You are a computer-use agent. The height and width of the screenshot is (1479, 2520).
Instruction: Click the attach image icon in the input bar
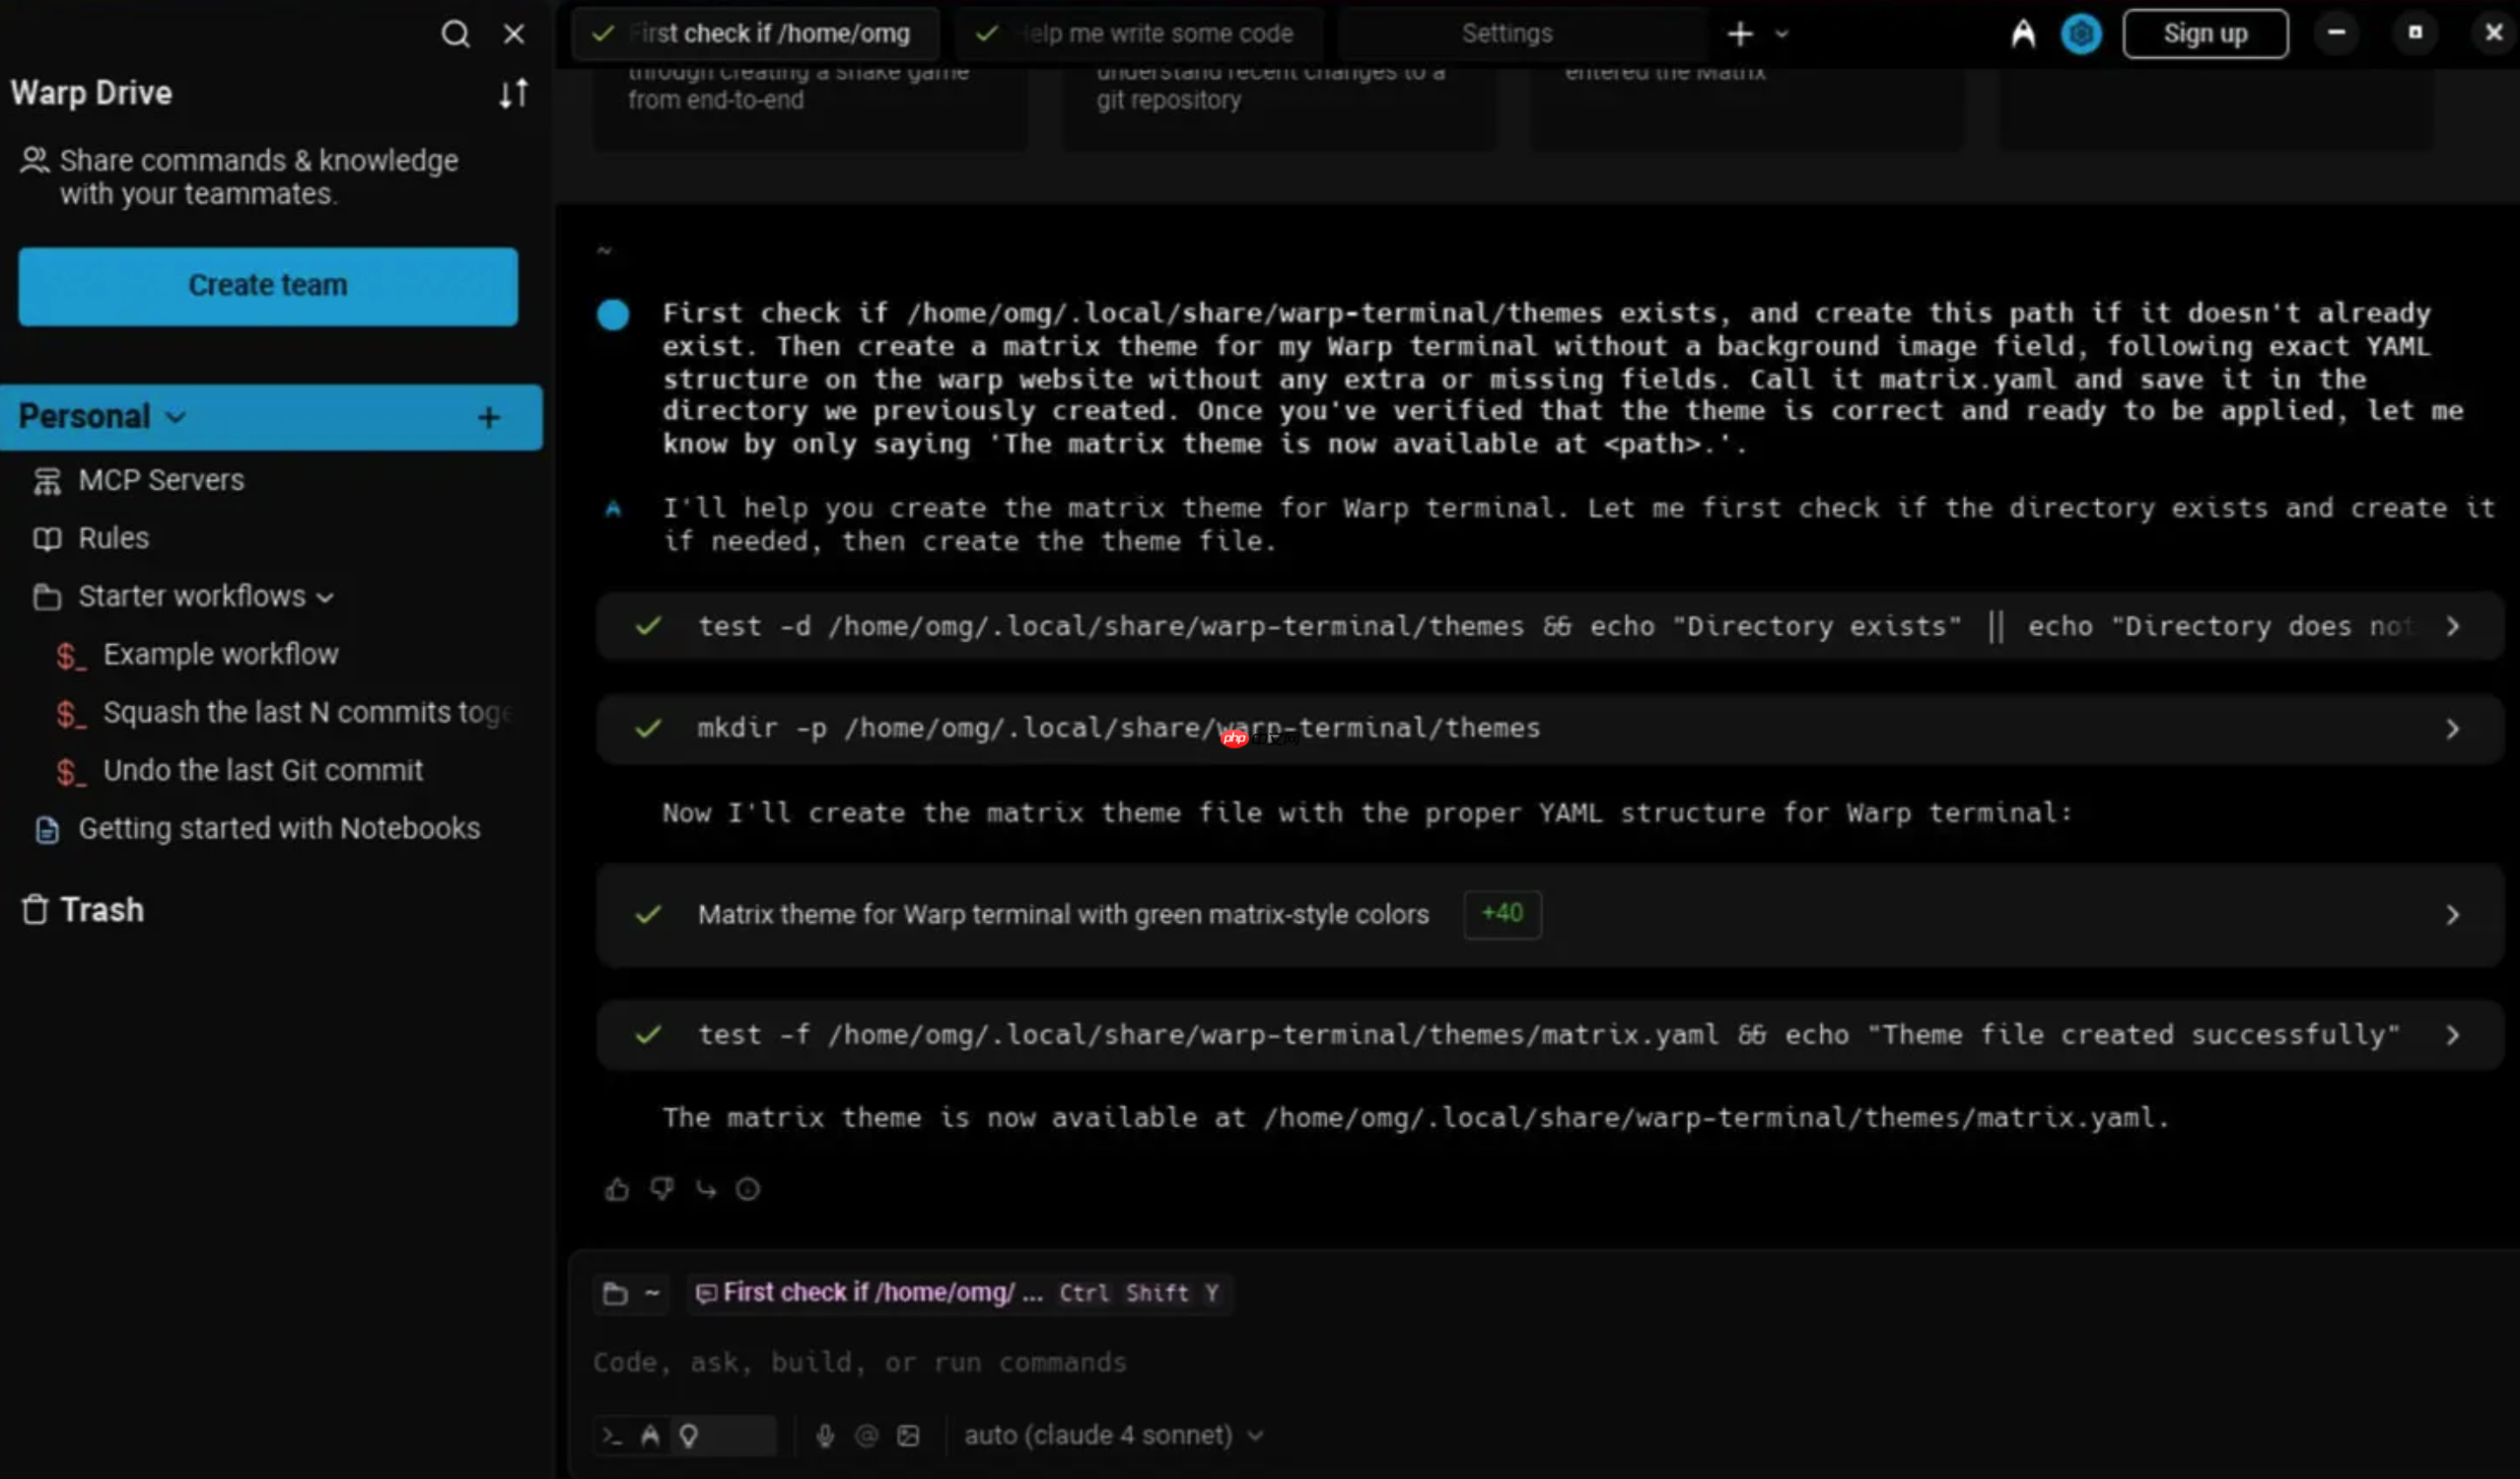(908, 1435)
